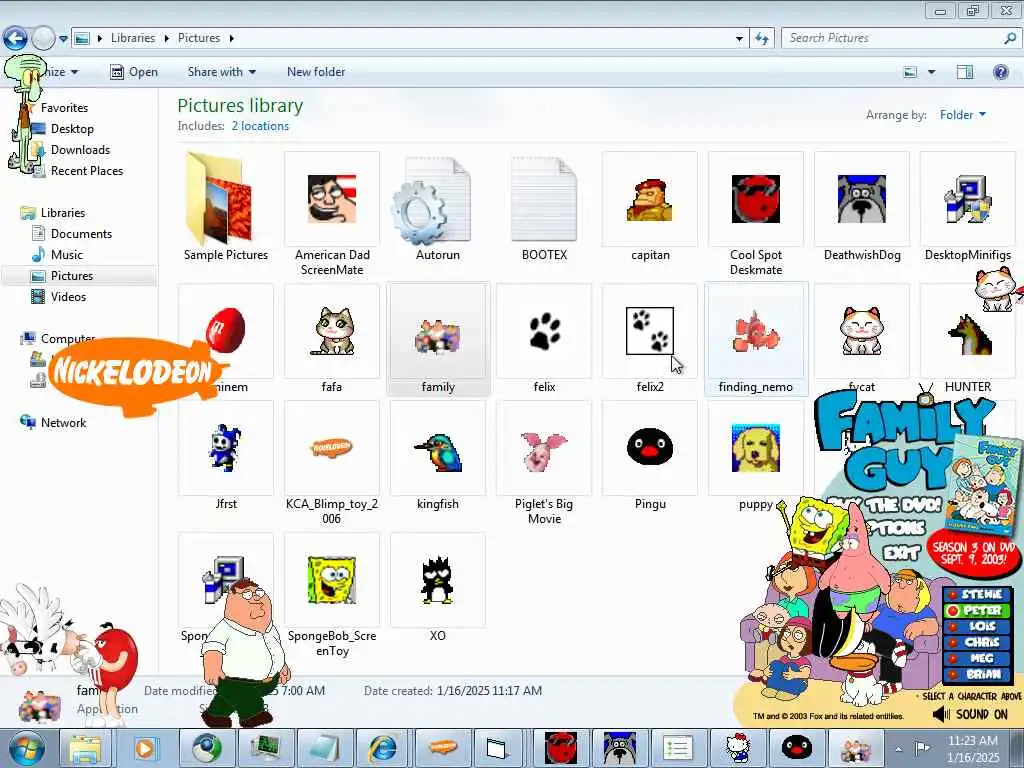Select Computer in the navigation pane

pos(67,338)
